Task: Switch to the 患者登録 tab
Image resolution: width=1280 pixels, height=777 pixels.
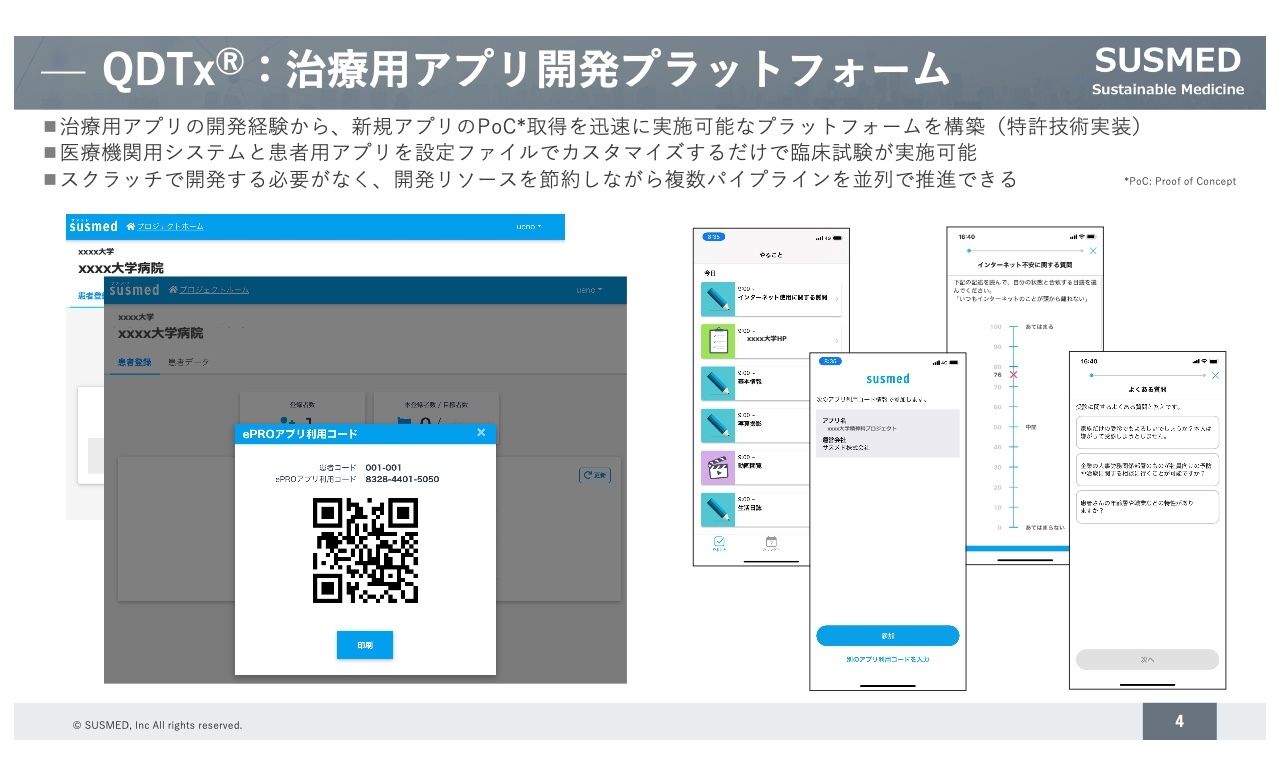Action: [134, 362]
